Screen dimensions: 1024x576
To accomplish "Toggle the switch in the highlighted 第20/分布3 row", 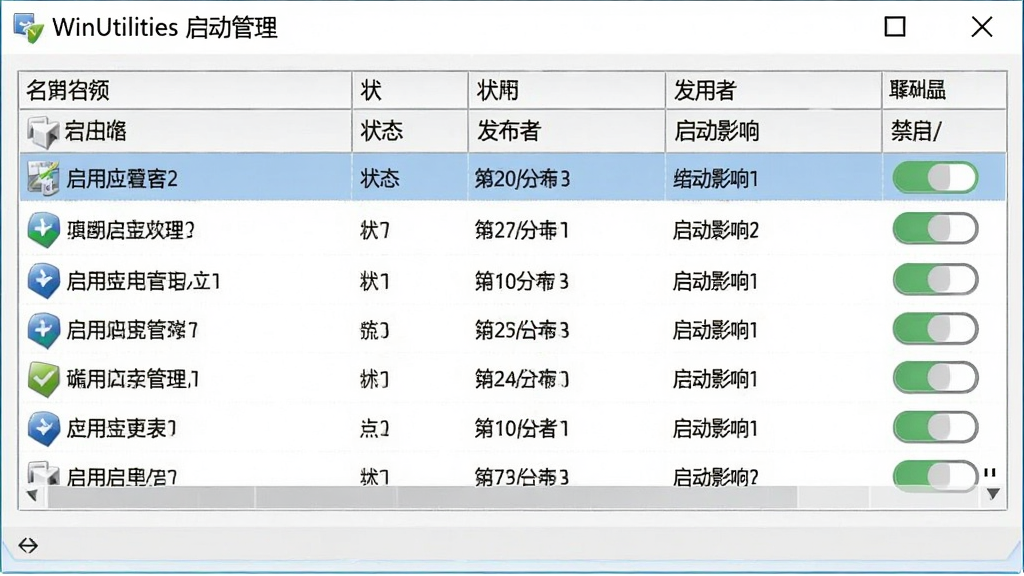I will tap(935, 178).
